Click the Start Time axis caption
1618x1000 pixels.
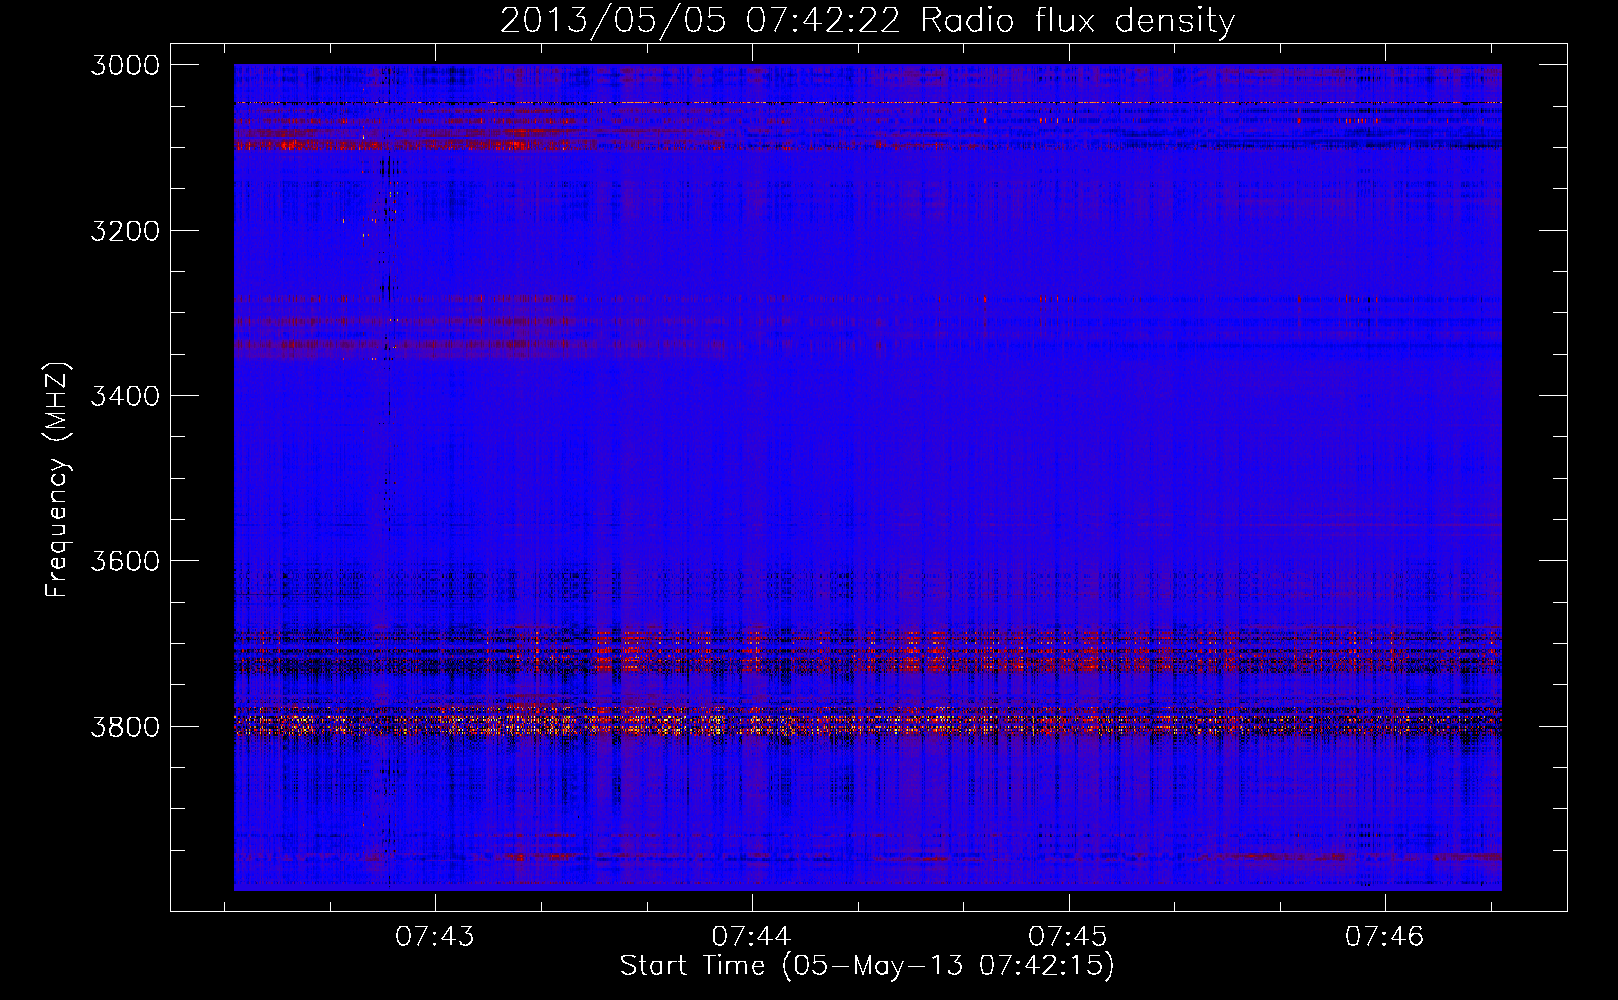coord(867,966)
